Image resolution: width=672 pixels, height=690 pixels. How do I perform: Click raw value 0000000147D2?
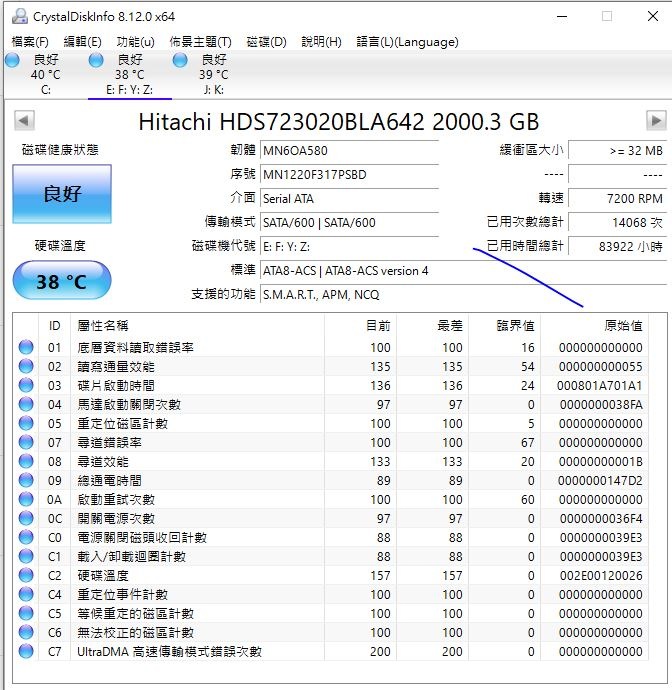pos(600,481)
